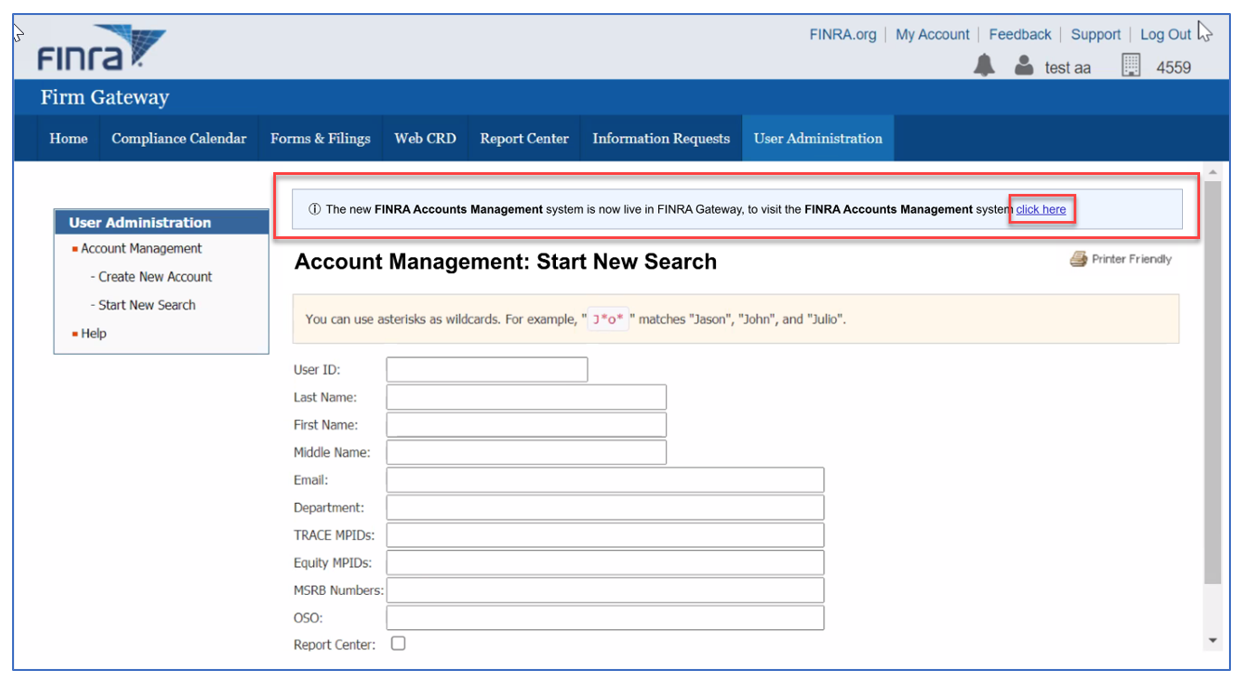Focus the Email text field
1237x679 pixels.
pos(605,480)
